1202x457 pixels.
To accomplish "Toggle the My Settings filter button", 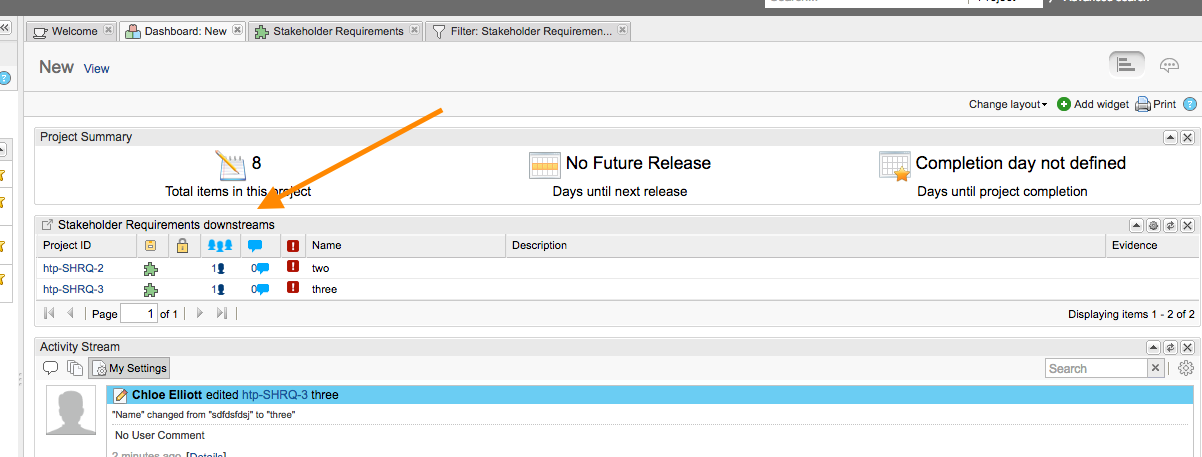I will pos(130,368).
